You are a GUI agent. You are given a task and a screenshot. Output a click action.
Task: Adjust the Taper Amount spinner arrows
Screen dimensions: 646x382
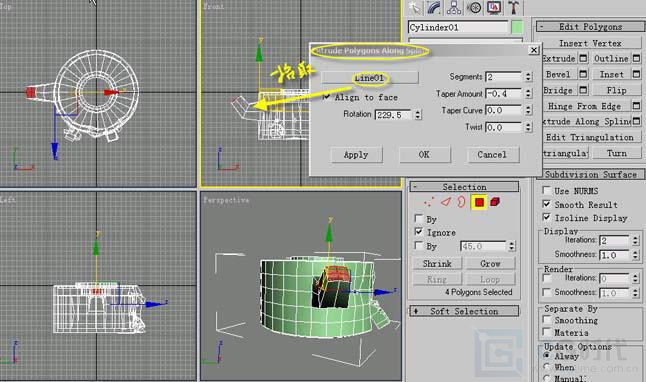pos(528,94)
